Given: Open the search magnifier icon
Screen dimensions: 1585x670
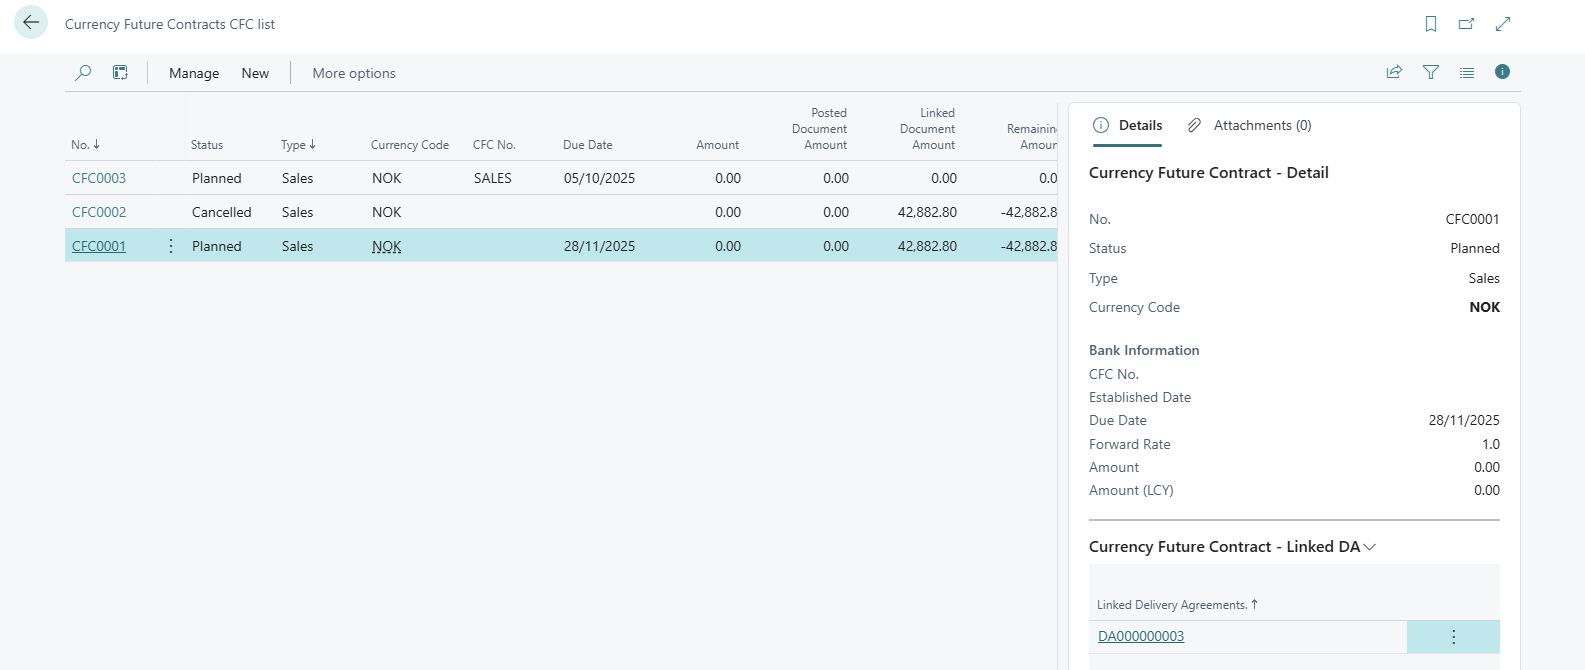Looking at the screenshot, I should (83, 73).
